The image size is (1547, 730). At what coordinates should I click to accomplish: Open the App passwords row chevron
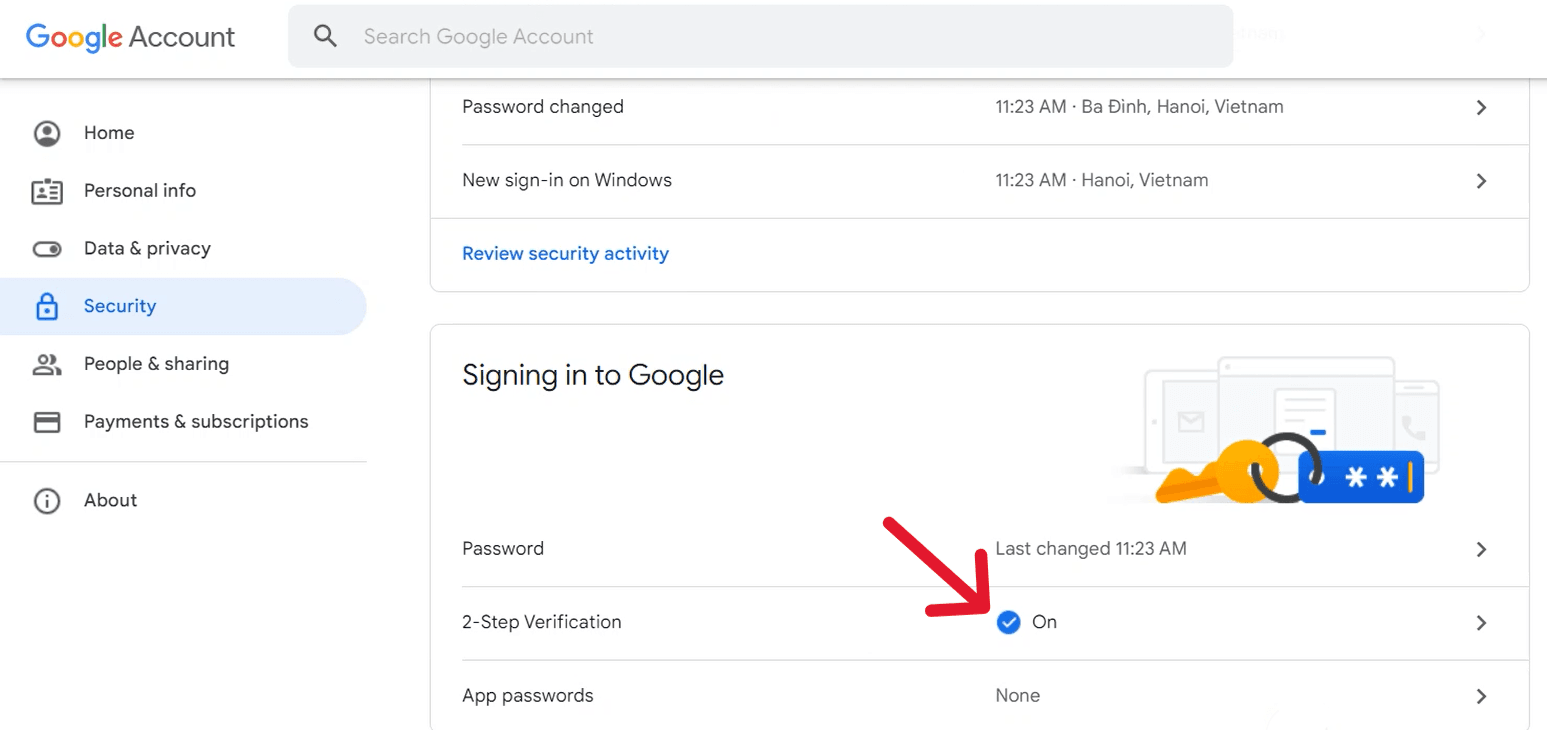coord(1481,695)
